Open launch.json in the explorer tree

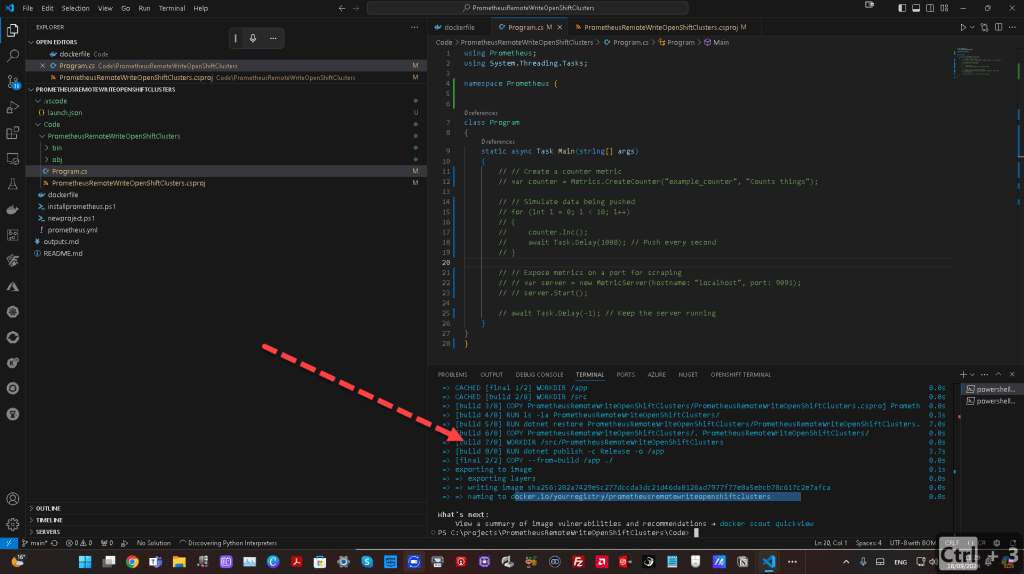point(65,113)
